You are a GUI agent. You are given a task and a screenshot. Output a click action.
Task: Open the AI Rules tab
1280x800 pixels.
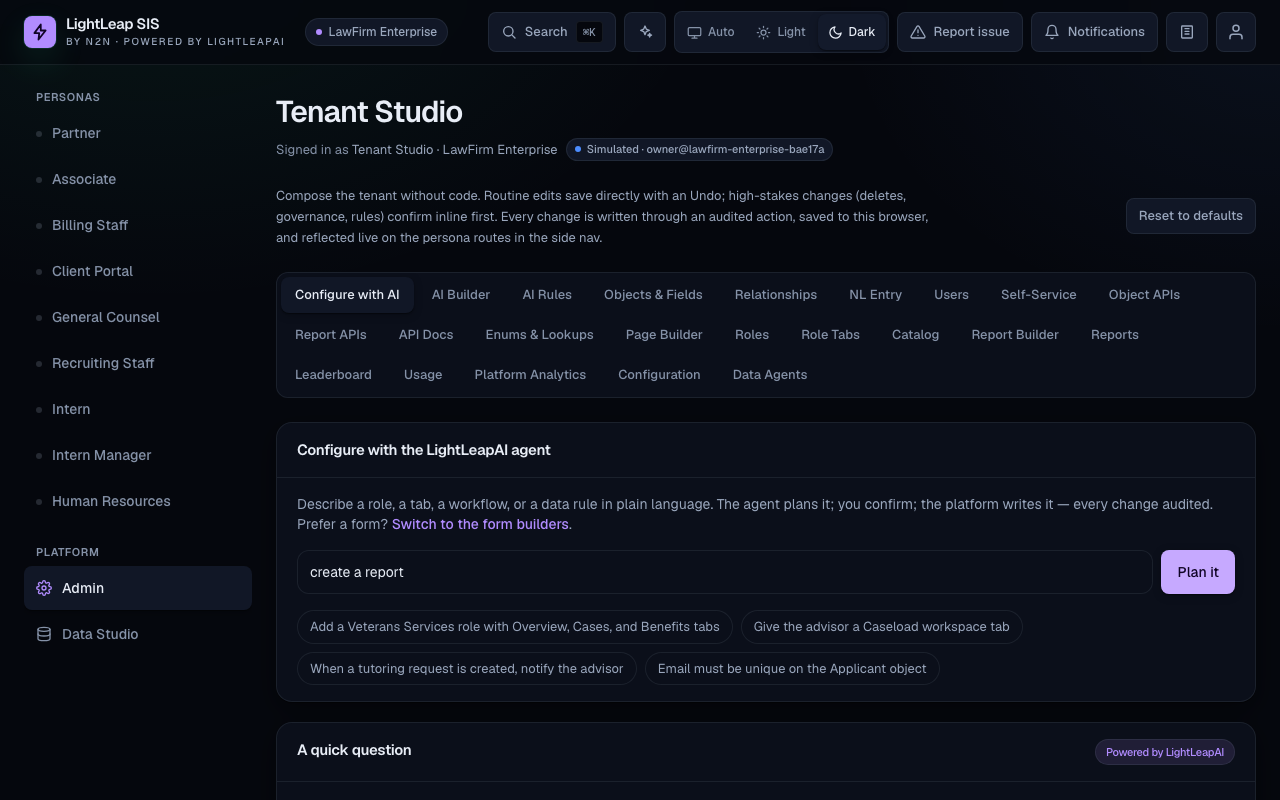point(547,295)
